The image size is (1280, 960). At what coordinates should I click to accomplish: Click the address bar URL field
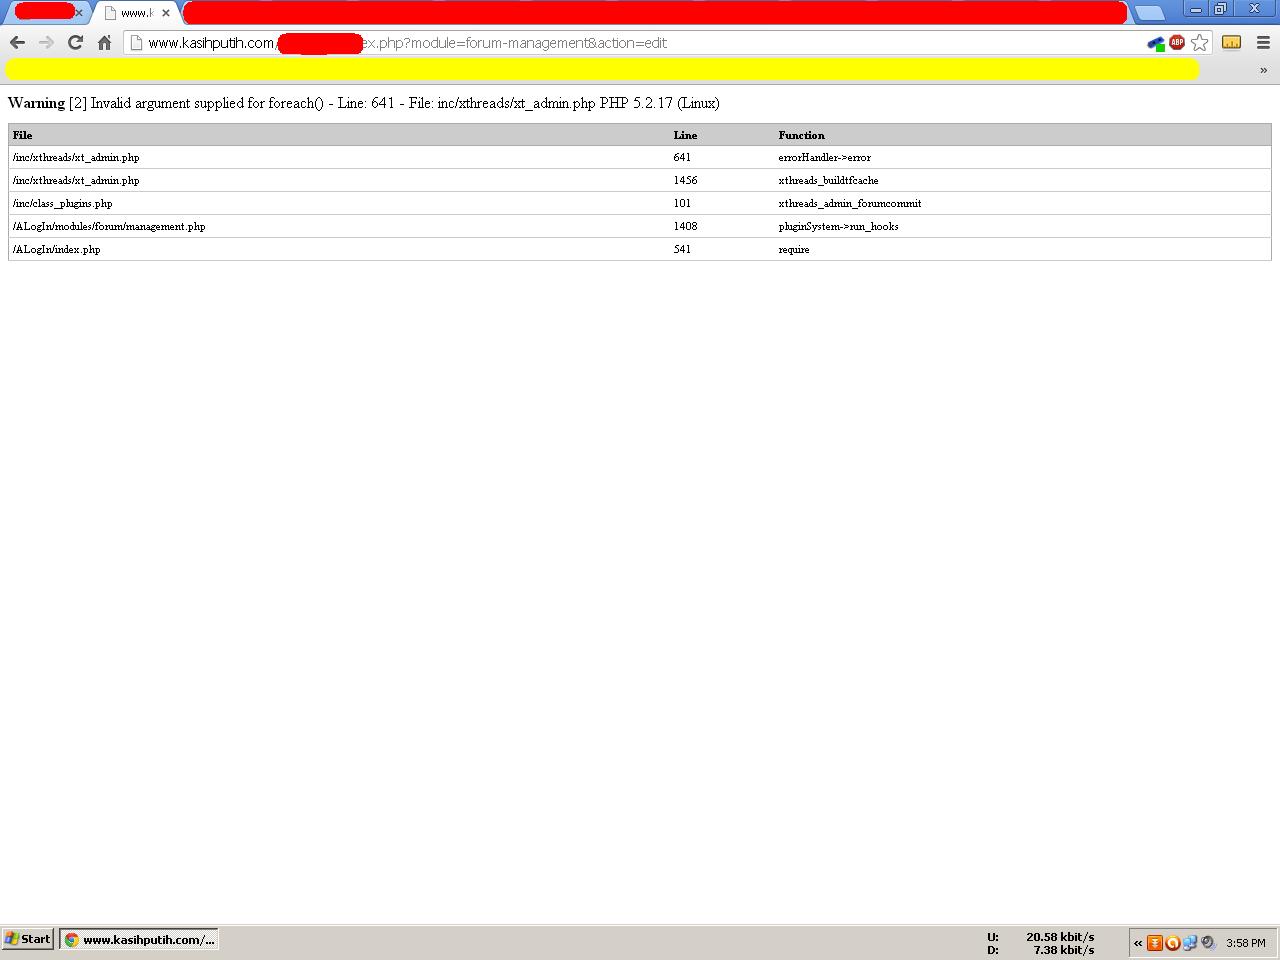tap(640, 43)
